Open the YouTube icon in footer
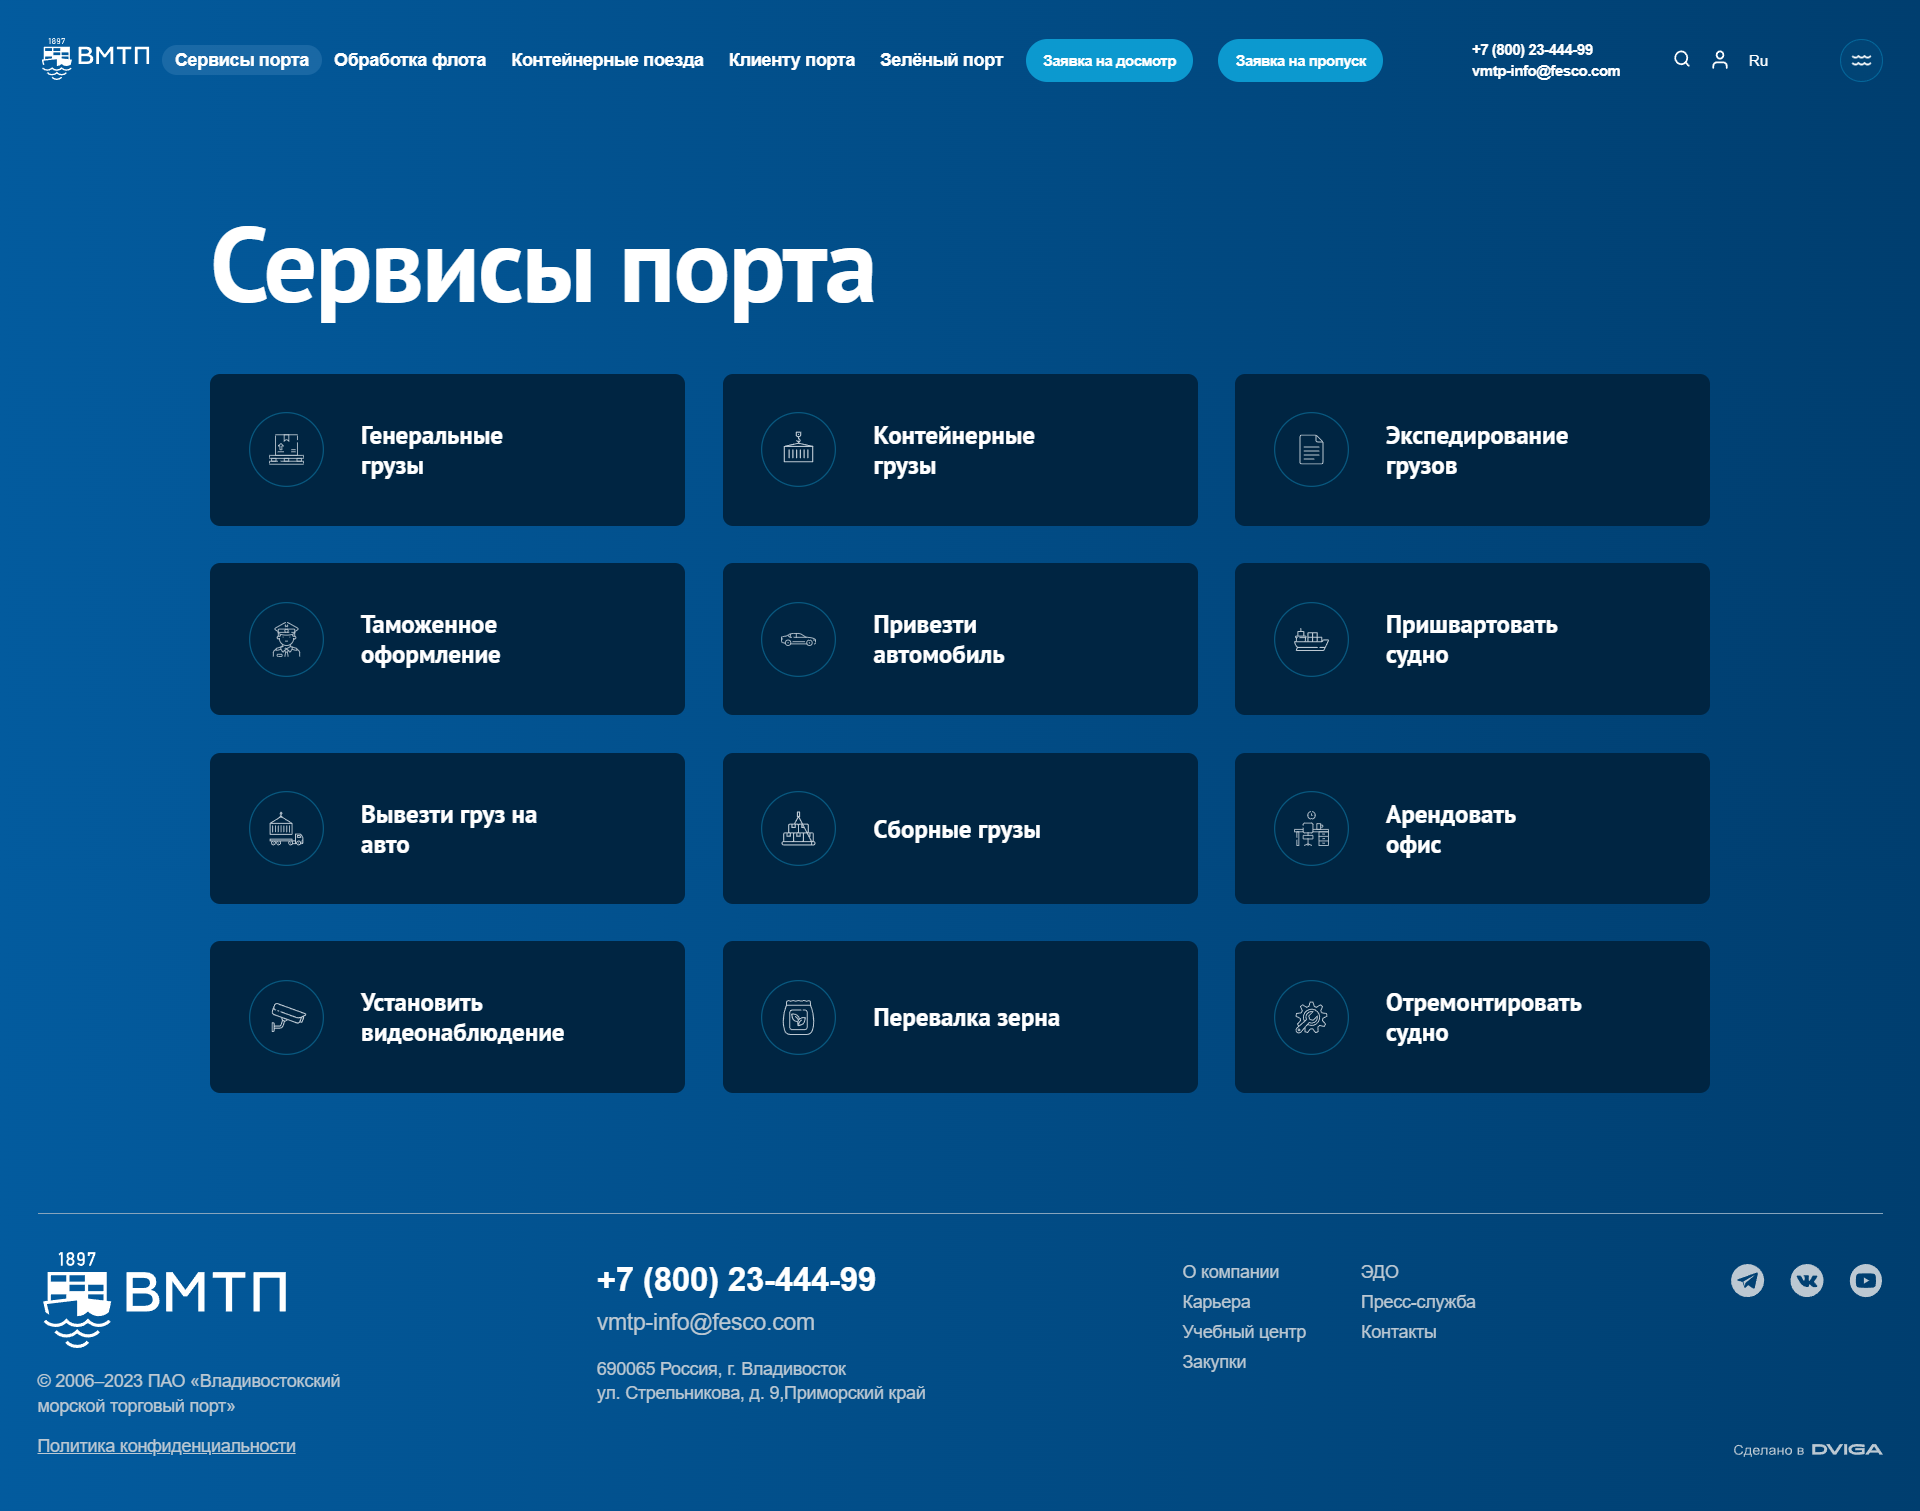1920x1511 pixels. tap(1866, 1280)
